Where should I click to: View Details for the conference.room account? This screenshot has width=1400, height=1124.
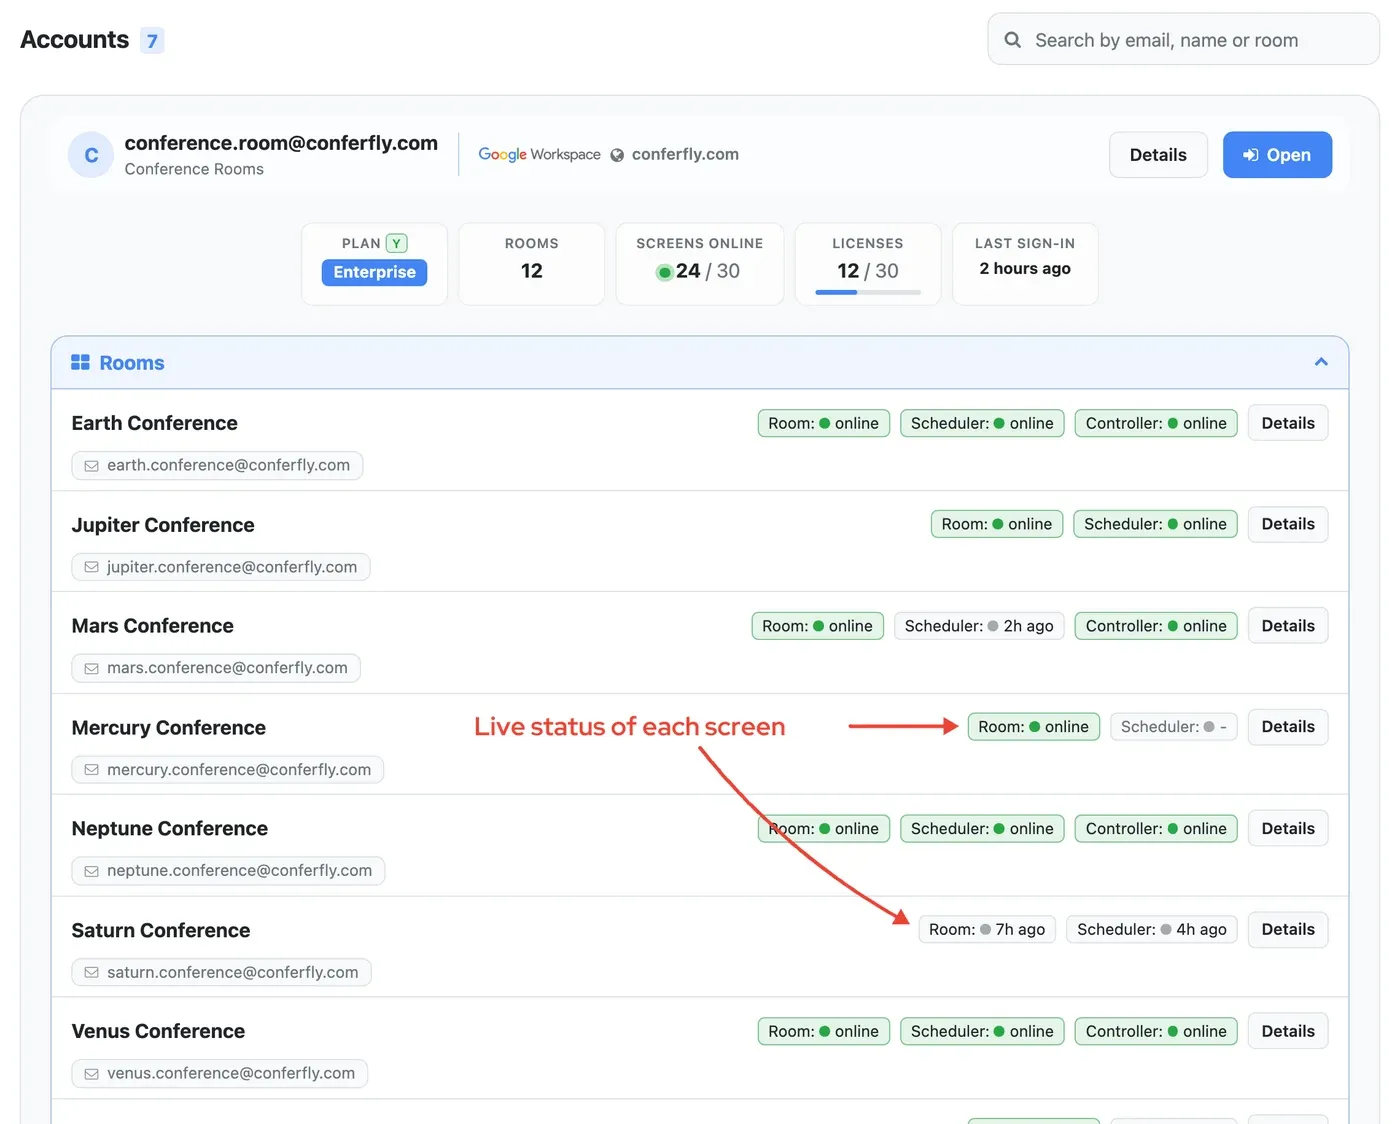point(1158,155)
